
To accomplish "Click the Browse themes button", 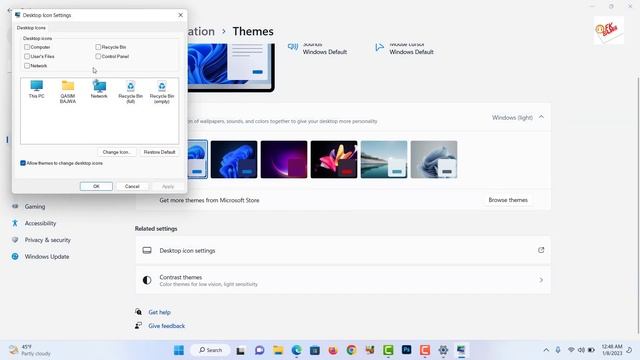I will tap(508, 200).
